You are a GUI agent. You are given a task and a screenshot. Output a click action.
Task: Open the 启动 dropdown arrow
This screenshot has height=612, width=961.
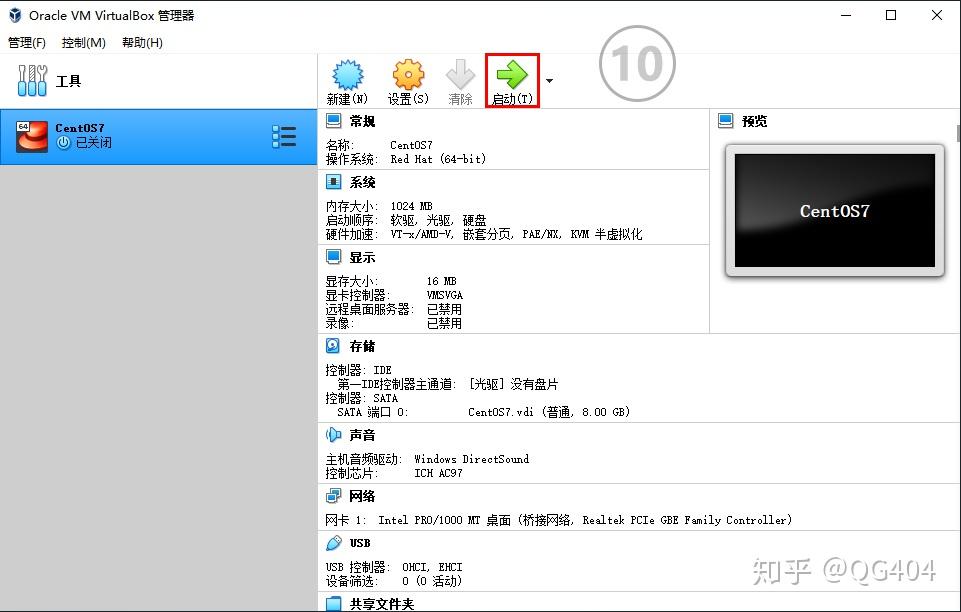pyautogui.click(x=550, y=80)
